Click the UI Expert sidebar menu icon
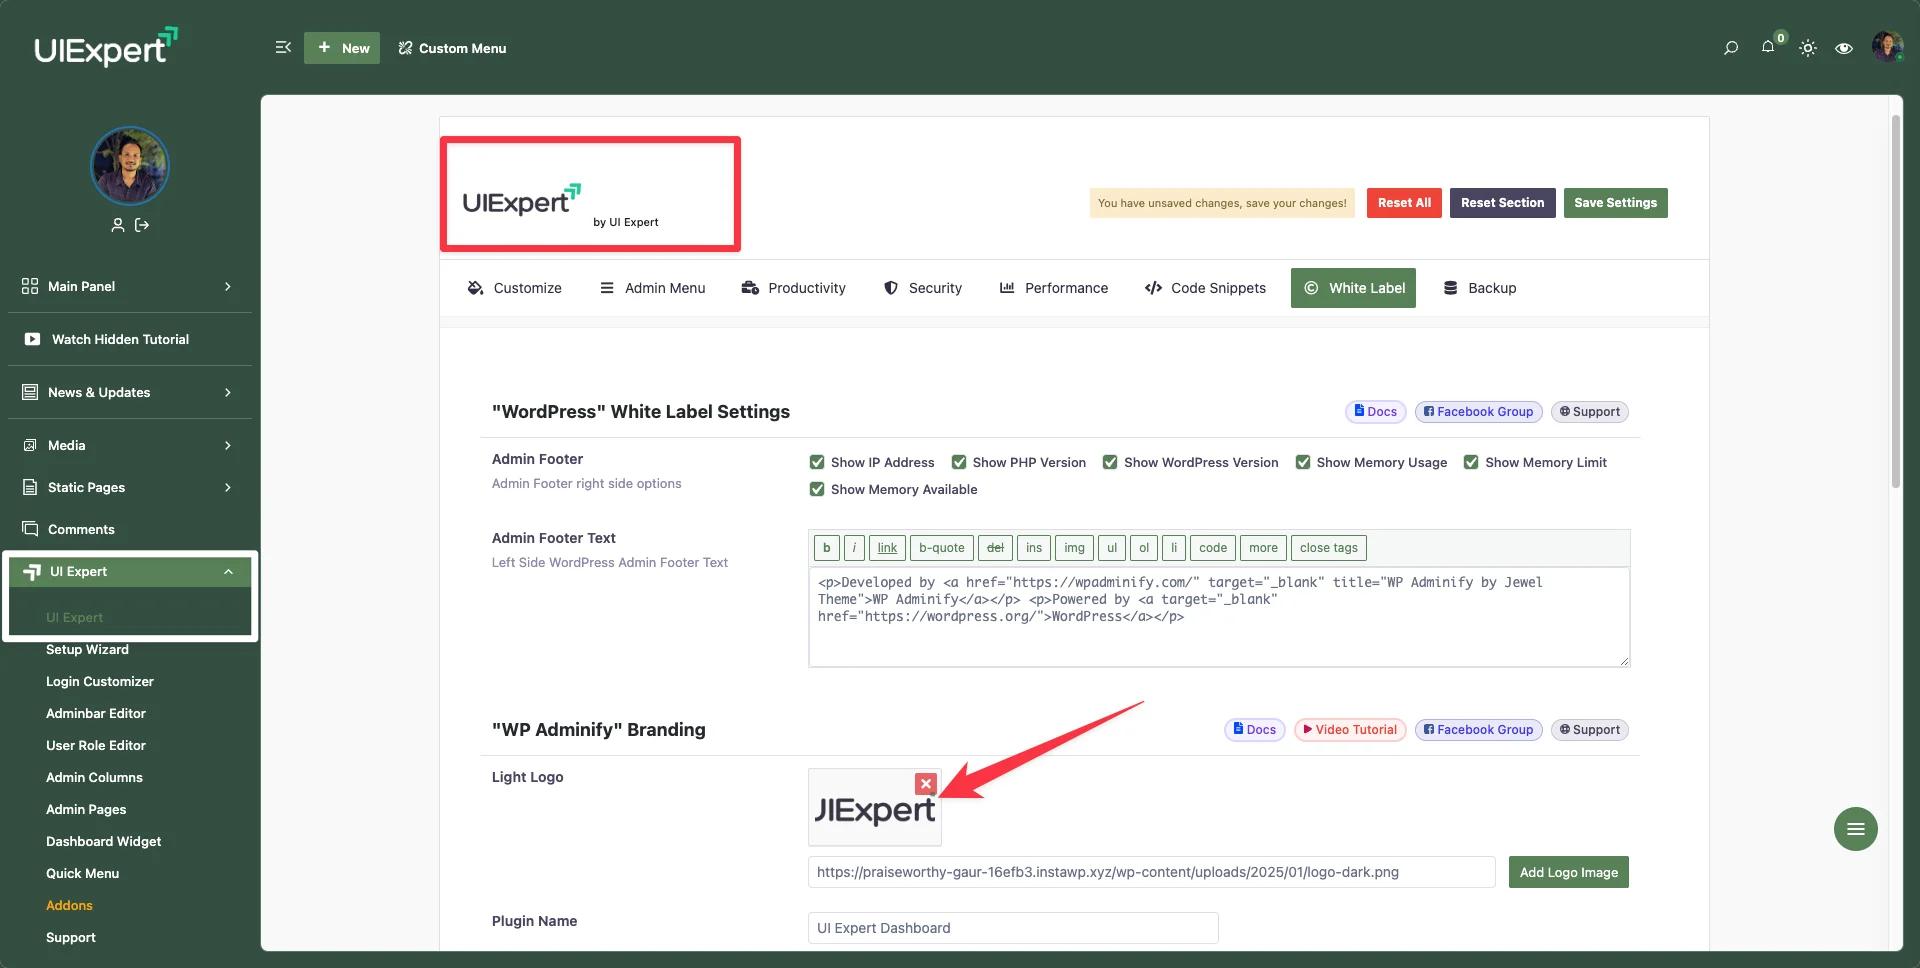Viewport: 1920px width, 968px height. [x=31, y=572]
